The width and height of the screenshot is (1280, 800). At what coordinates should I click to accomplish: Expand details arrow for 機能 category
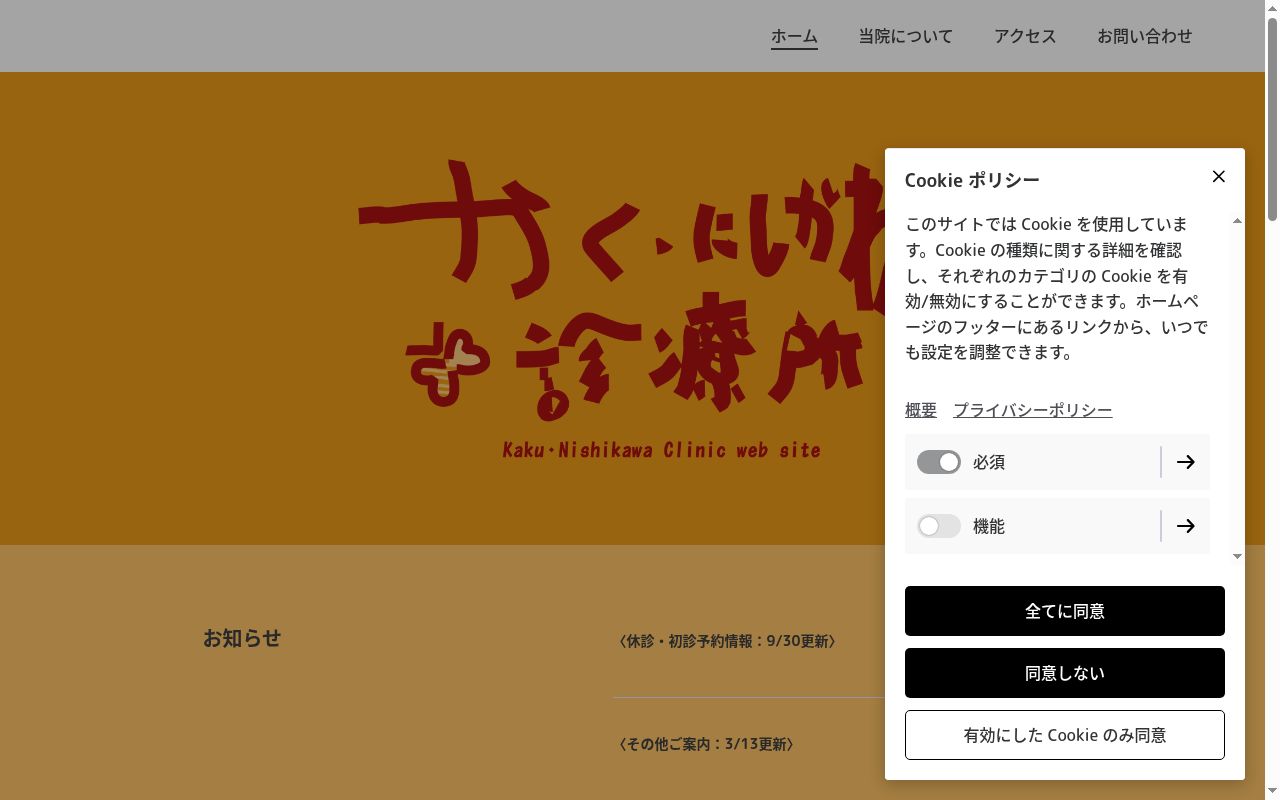(1185, 526)
